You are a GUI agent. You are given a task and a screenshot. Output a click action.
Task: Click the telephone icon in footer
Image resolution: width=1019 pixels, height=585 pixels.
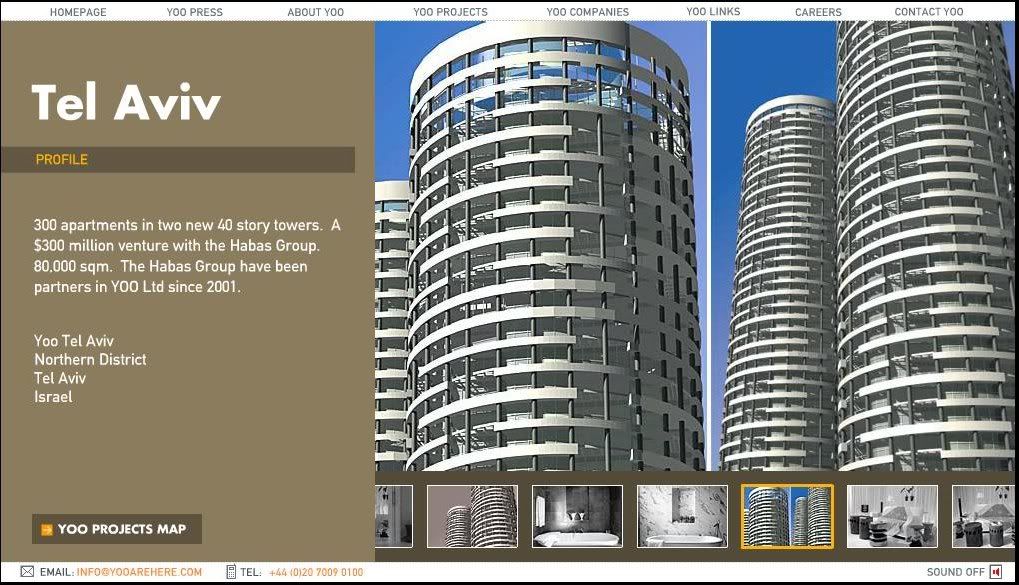[231, 572]
